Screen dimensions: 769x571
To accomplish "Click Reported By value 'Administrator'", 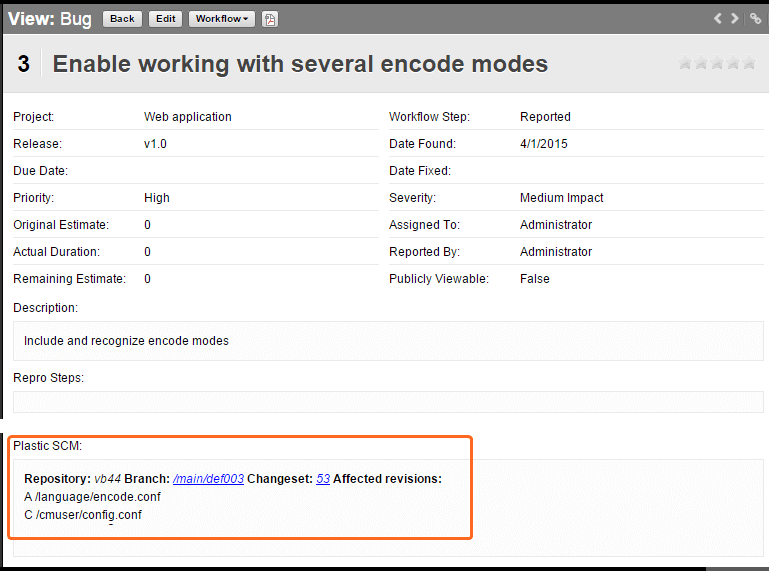I will coord(556,252).
